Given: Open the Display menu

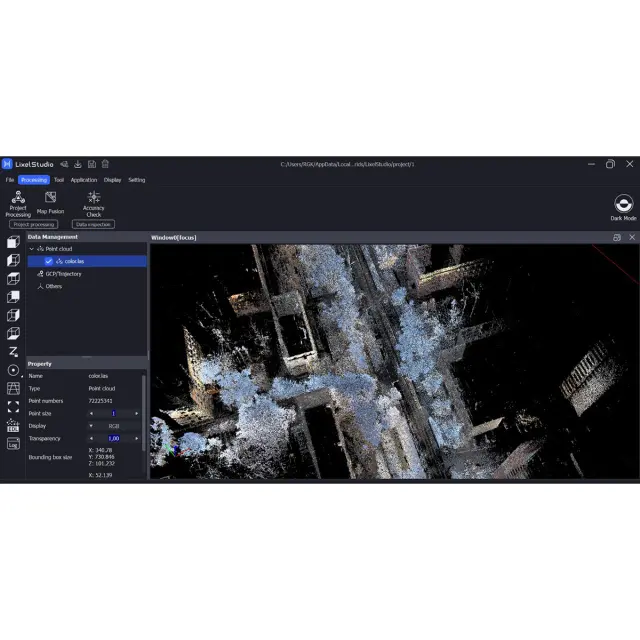Looking at the screenshot, I should coord(112,180).
